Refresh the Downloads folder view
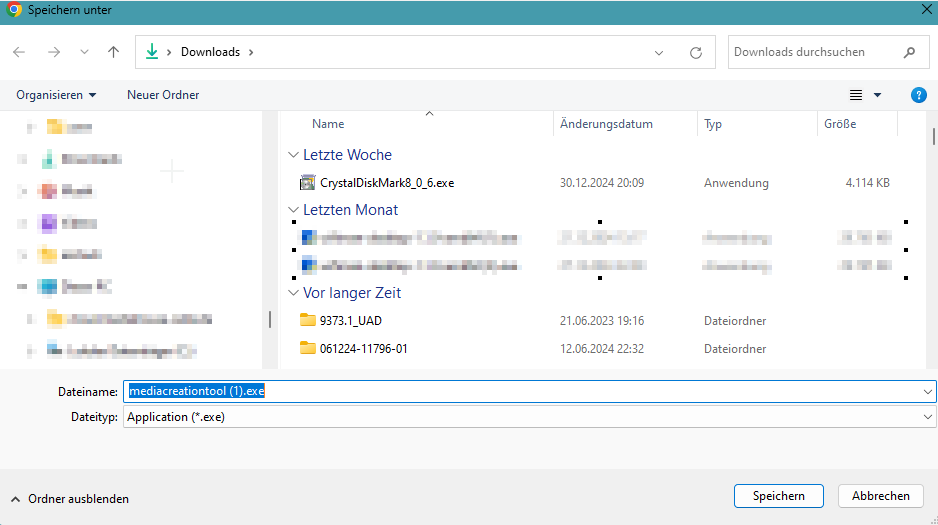Screen dimensions: 938x525 (696, 53)
